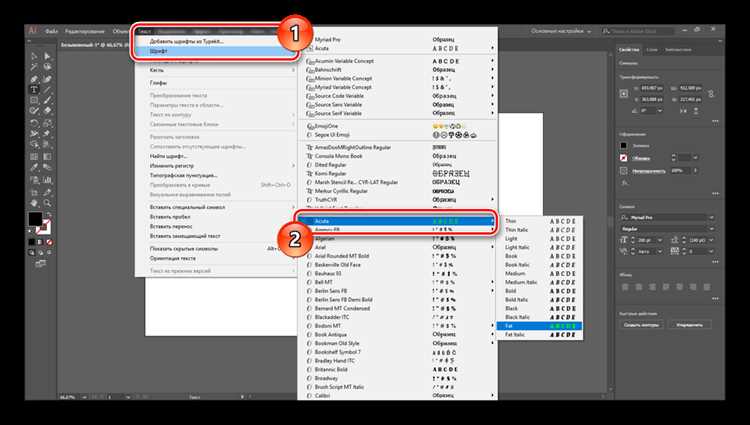Click the Обводка stroke swatch in Properties
750x425 pixels.
pos(624,158)
